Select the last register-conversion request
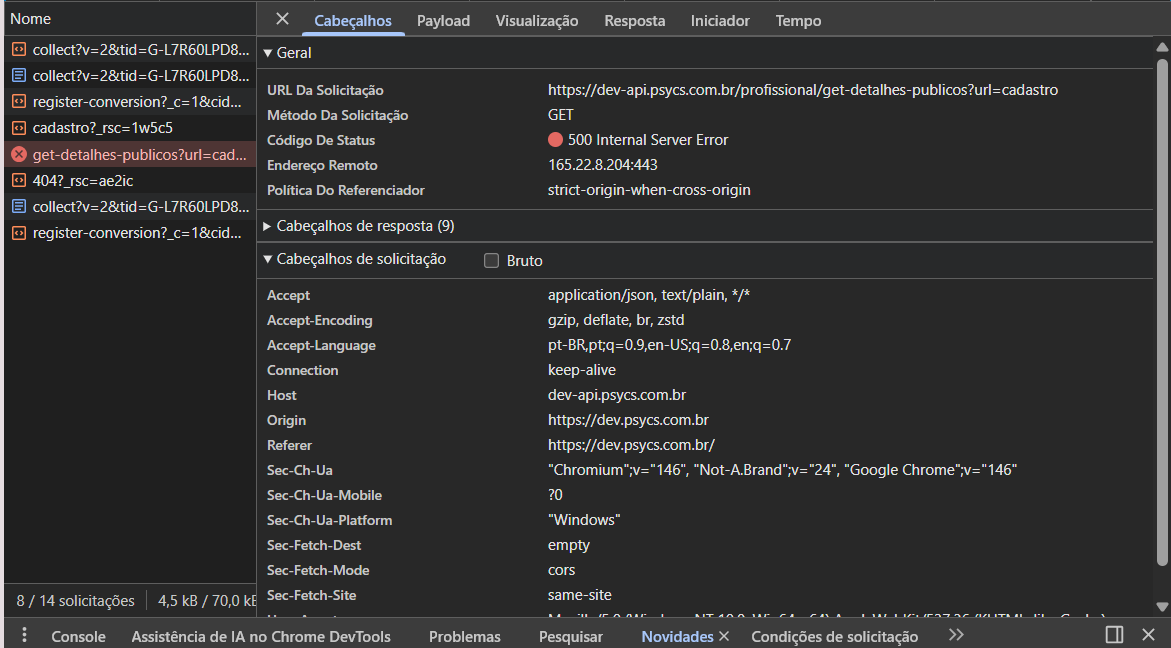 137,233
